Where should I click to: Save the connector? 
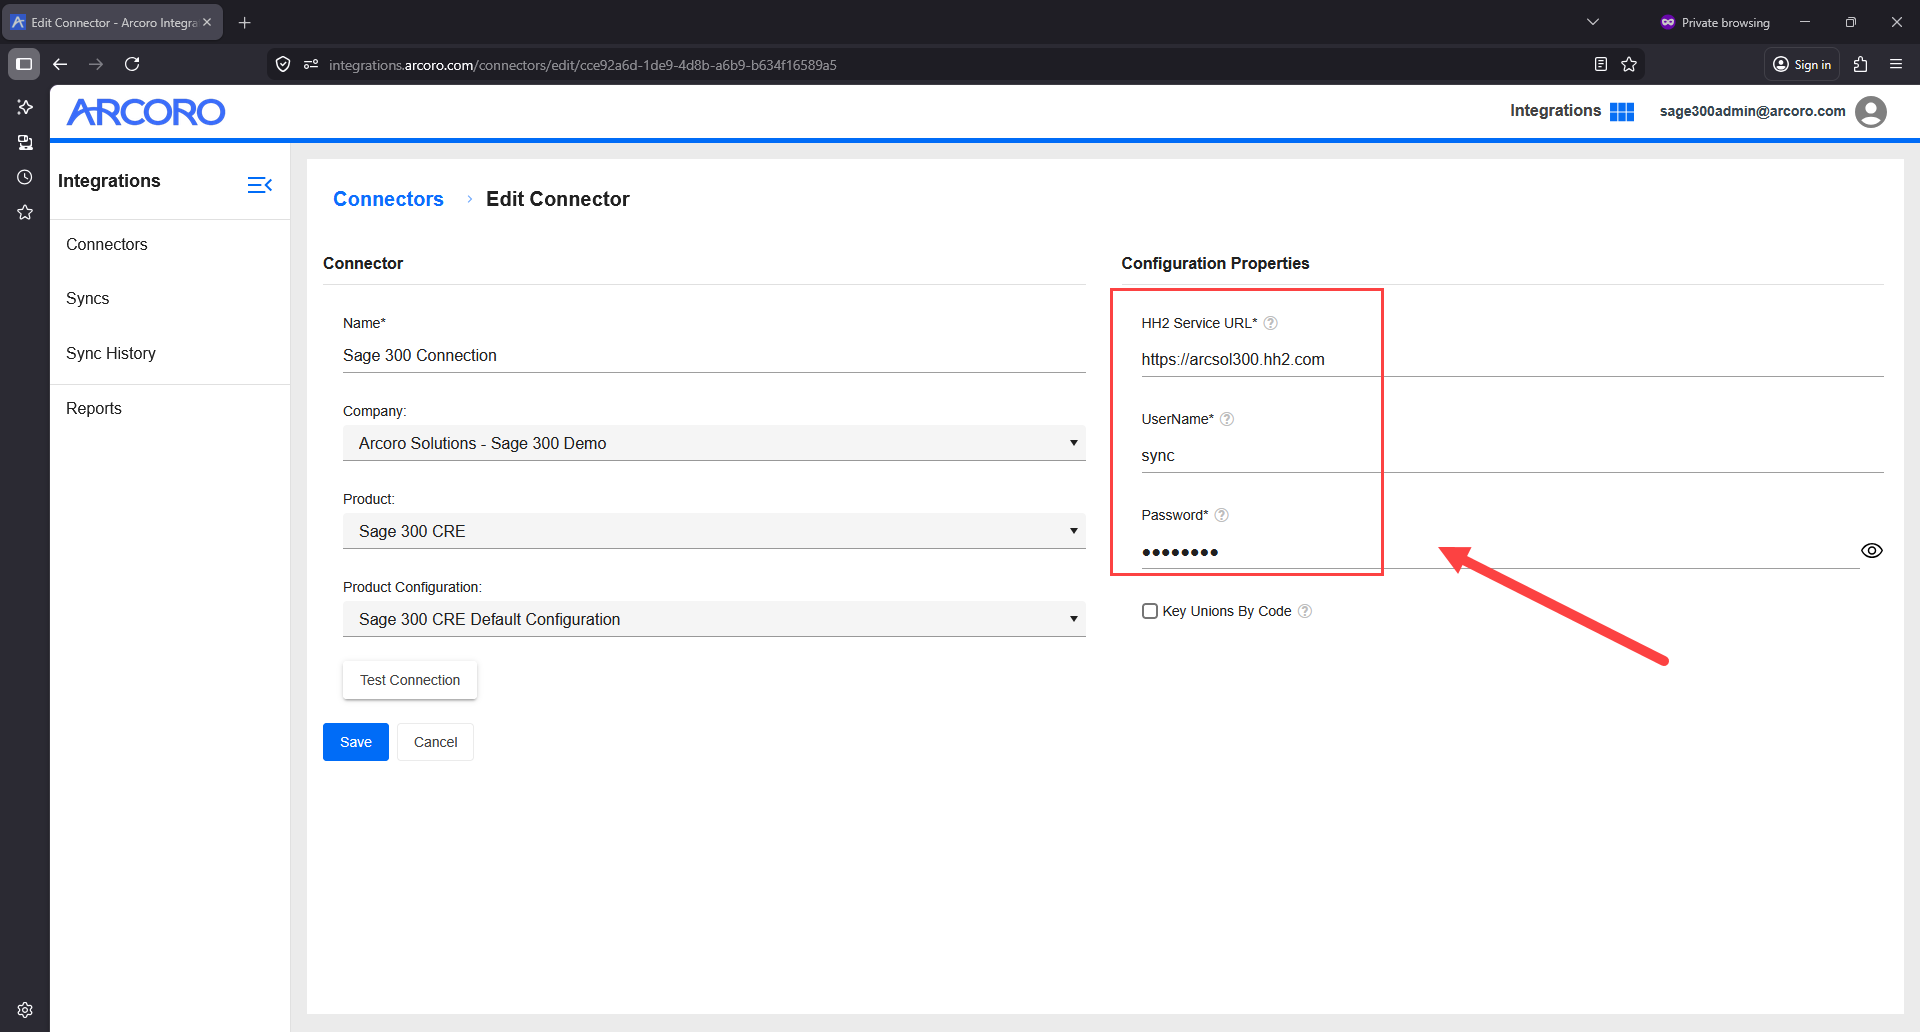click(356, 742)
